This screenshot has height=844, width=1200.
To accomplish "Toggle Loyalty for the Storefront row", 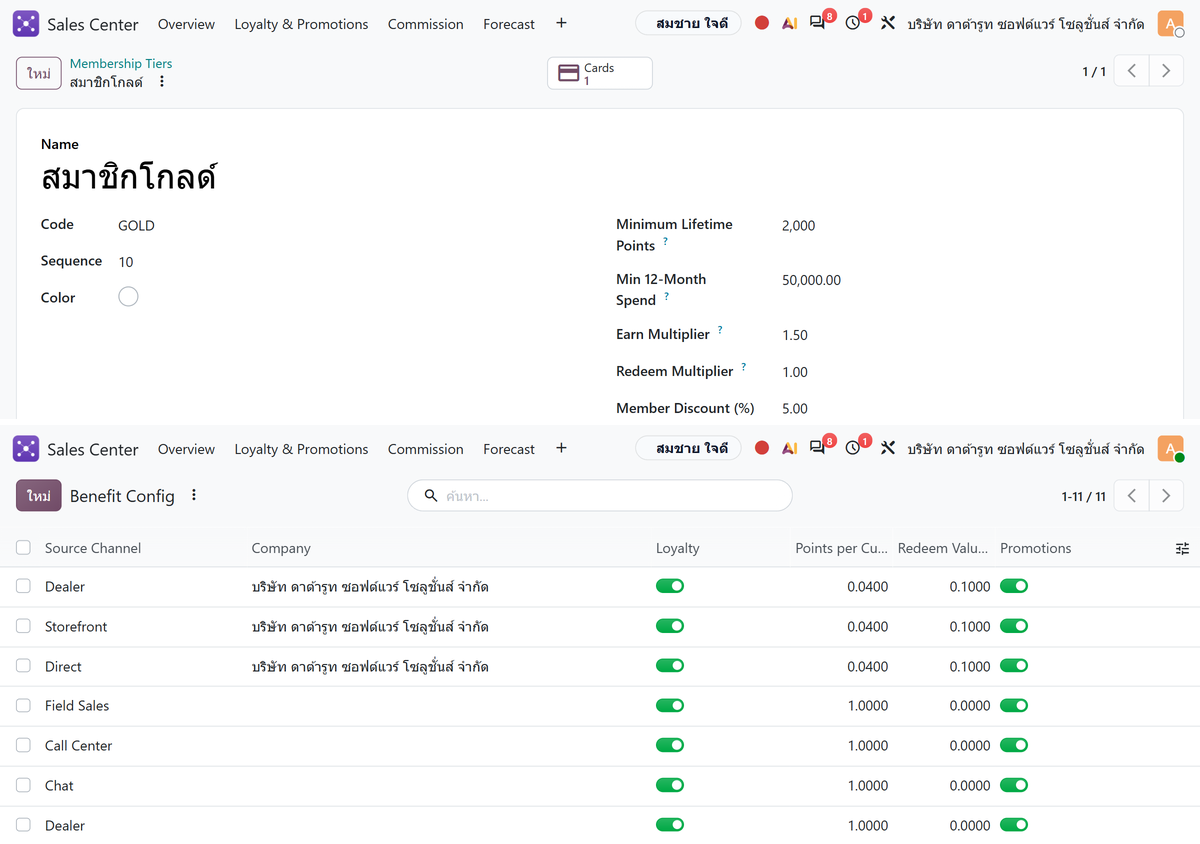I will tap(670, 626).
